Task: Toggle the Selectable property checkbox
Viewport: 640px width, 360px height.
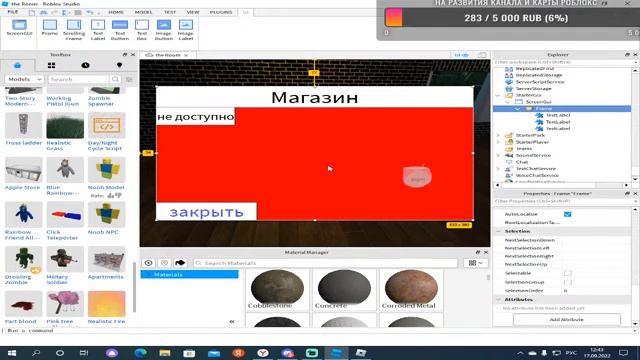Action: (567, 273)
